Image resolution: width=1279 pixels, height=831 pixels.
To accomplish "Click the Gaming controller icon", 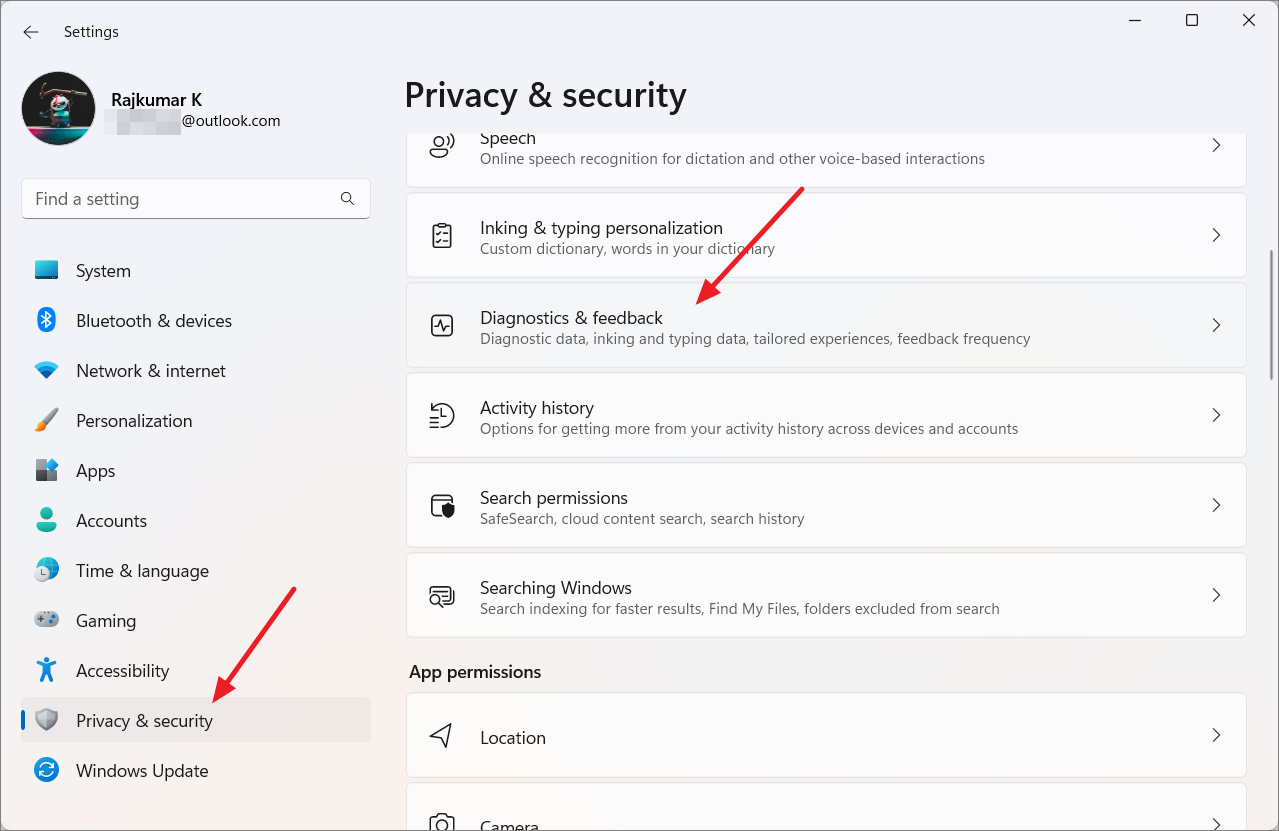I will coord(47,621).
